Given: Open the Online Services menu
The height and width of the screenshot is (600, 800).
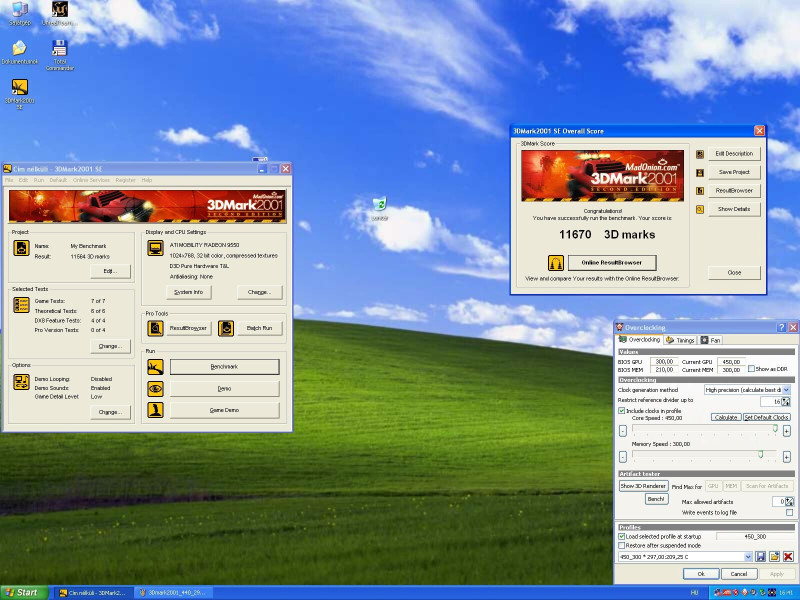Looking at the screenshot, I should [91, 180].
